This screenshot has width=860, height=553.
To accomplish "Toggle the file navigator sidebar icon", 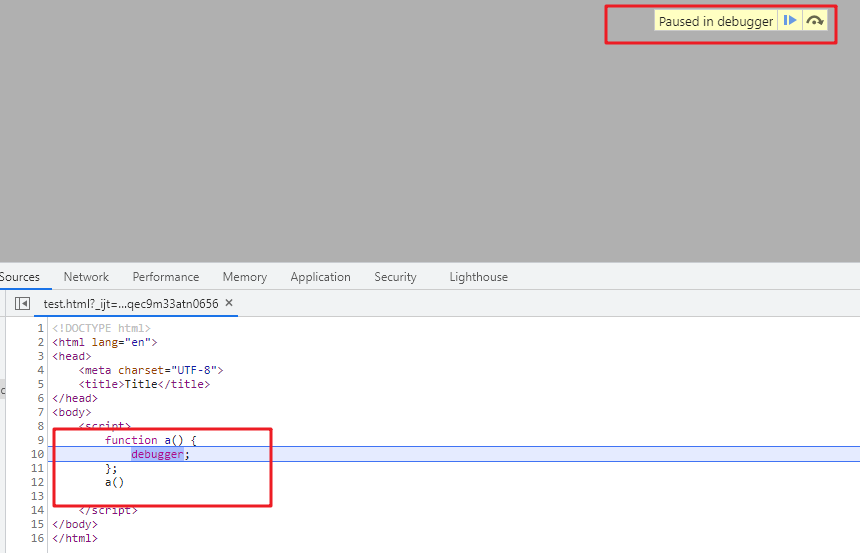I will point(22,303).
